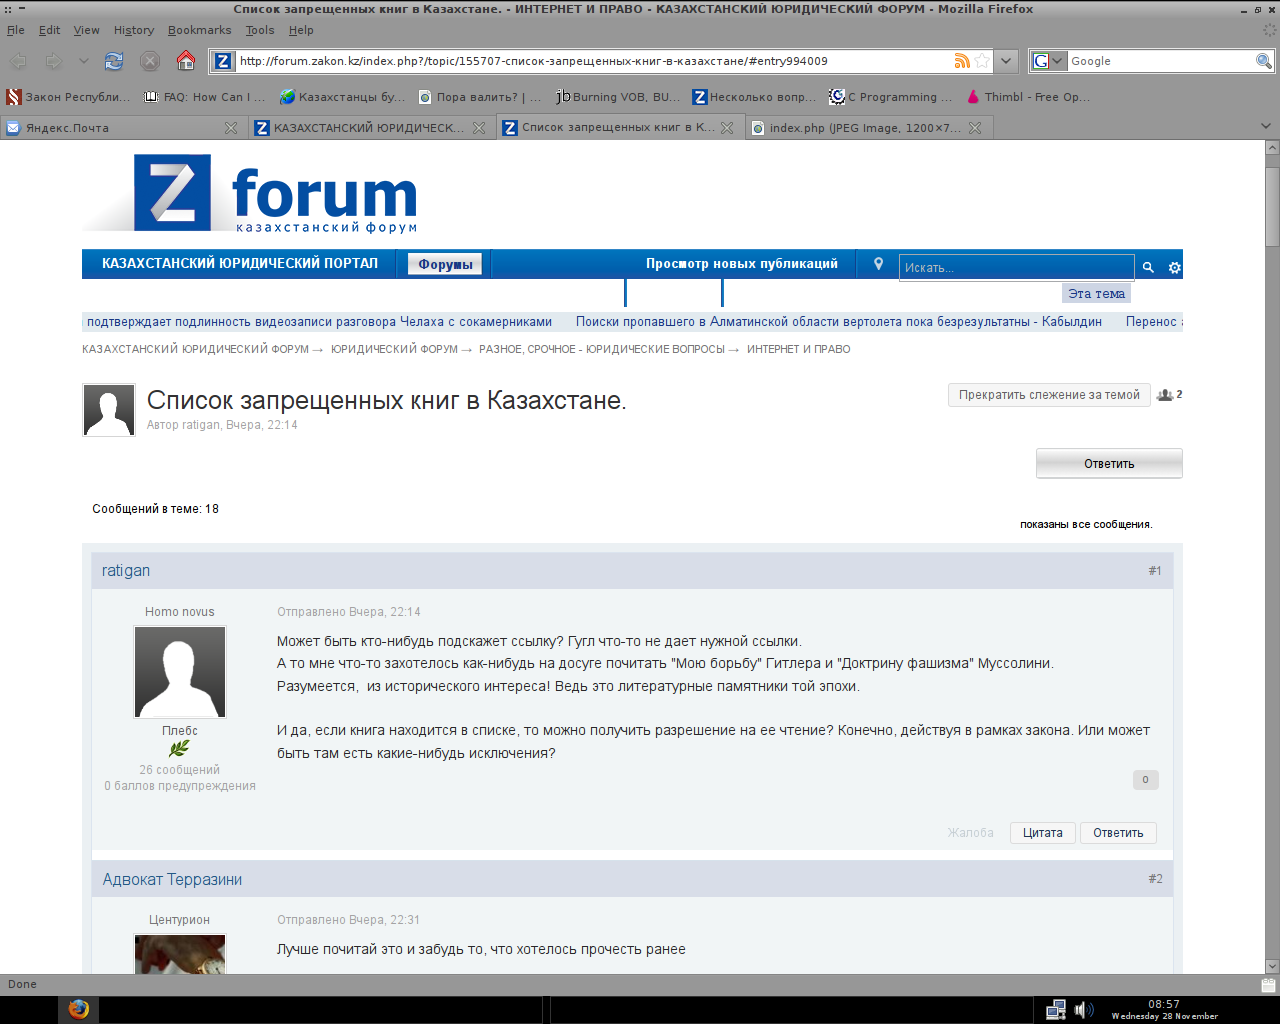
Task: Click the topic starter avatar beside title
Action: click(x=108, y=410)
